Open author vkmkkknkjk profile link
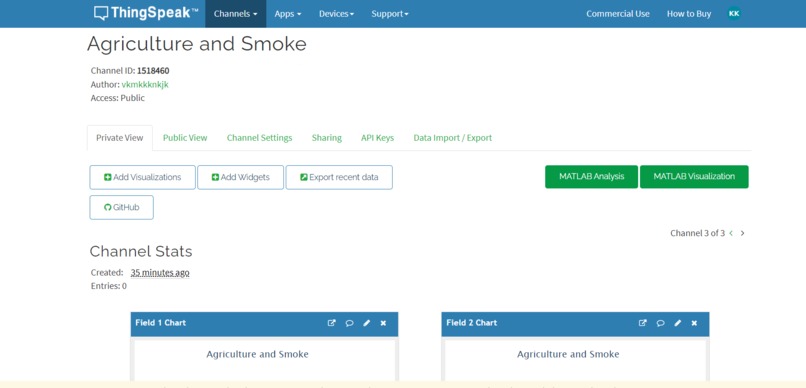 [145, 84]
